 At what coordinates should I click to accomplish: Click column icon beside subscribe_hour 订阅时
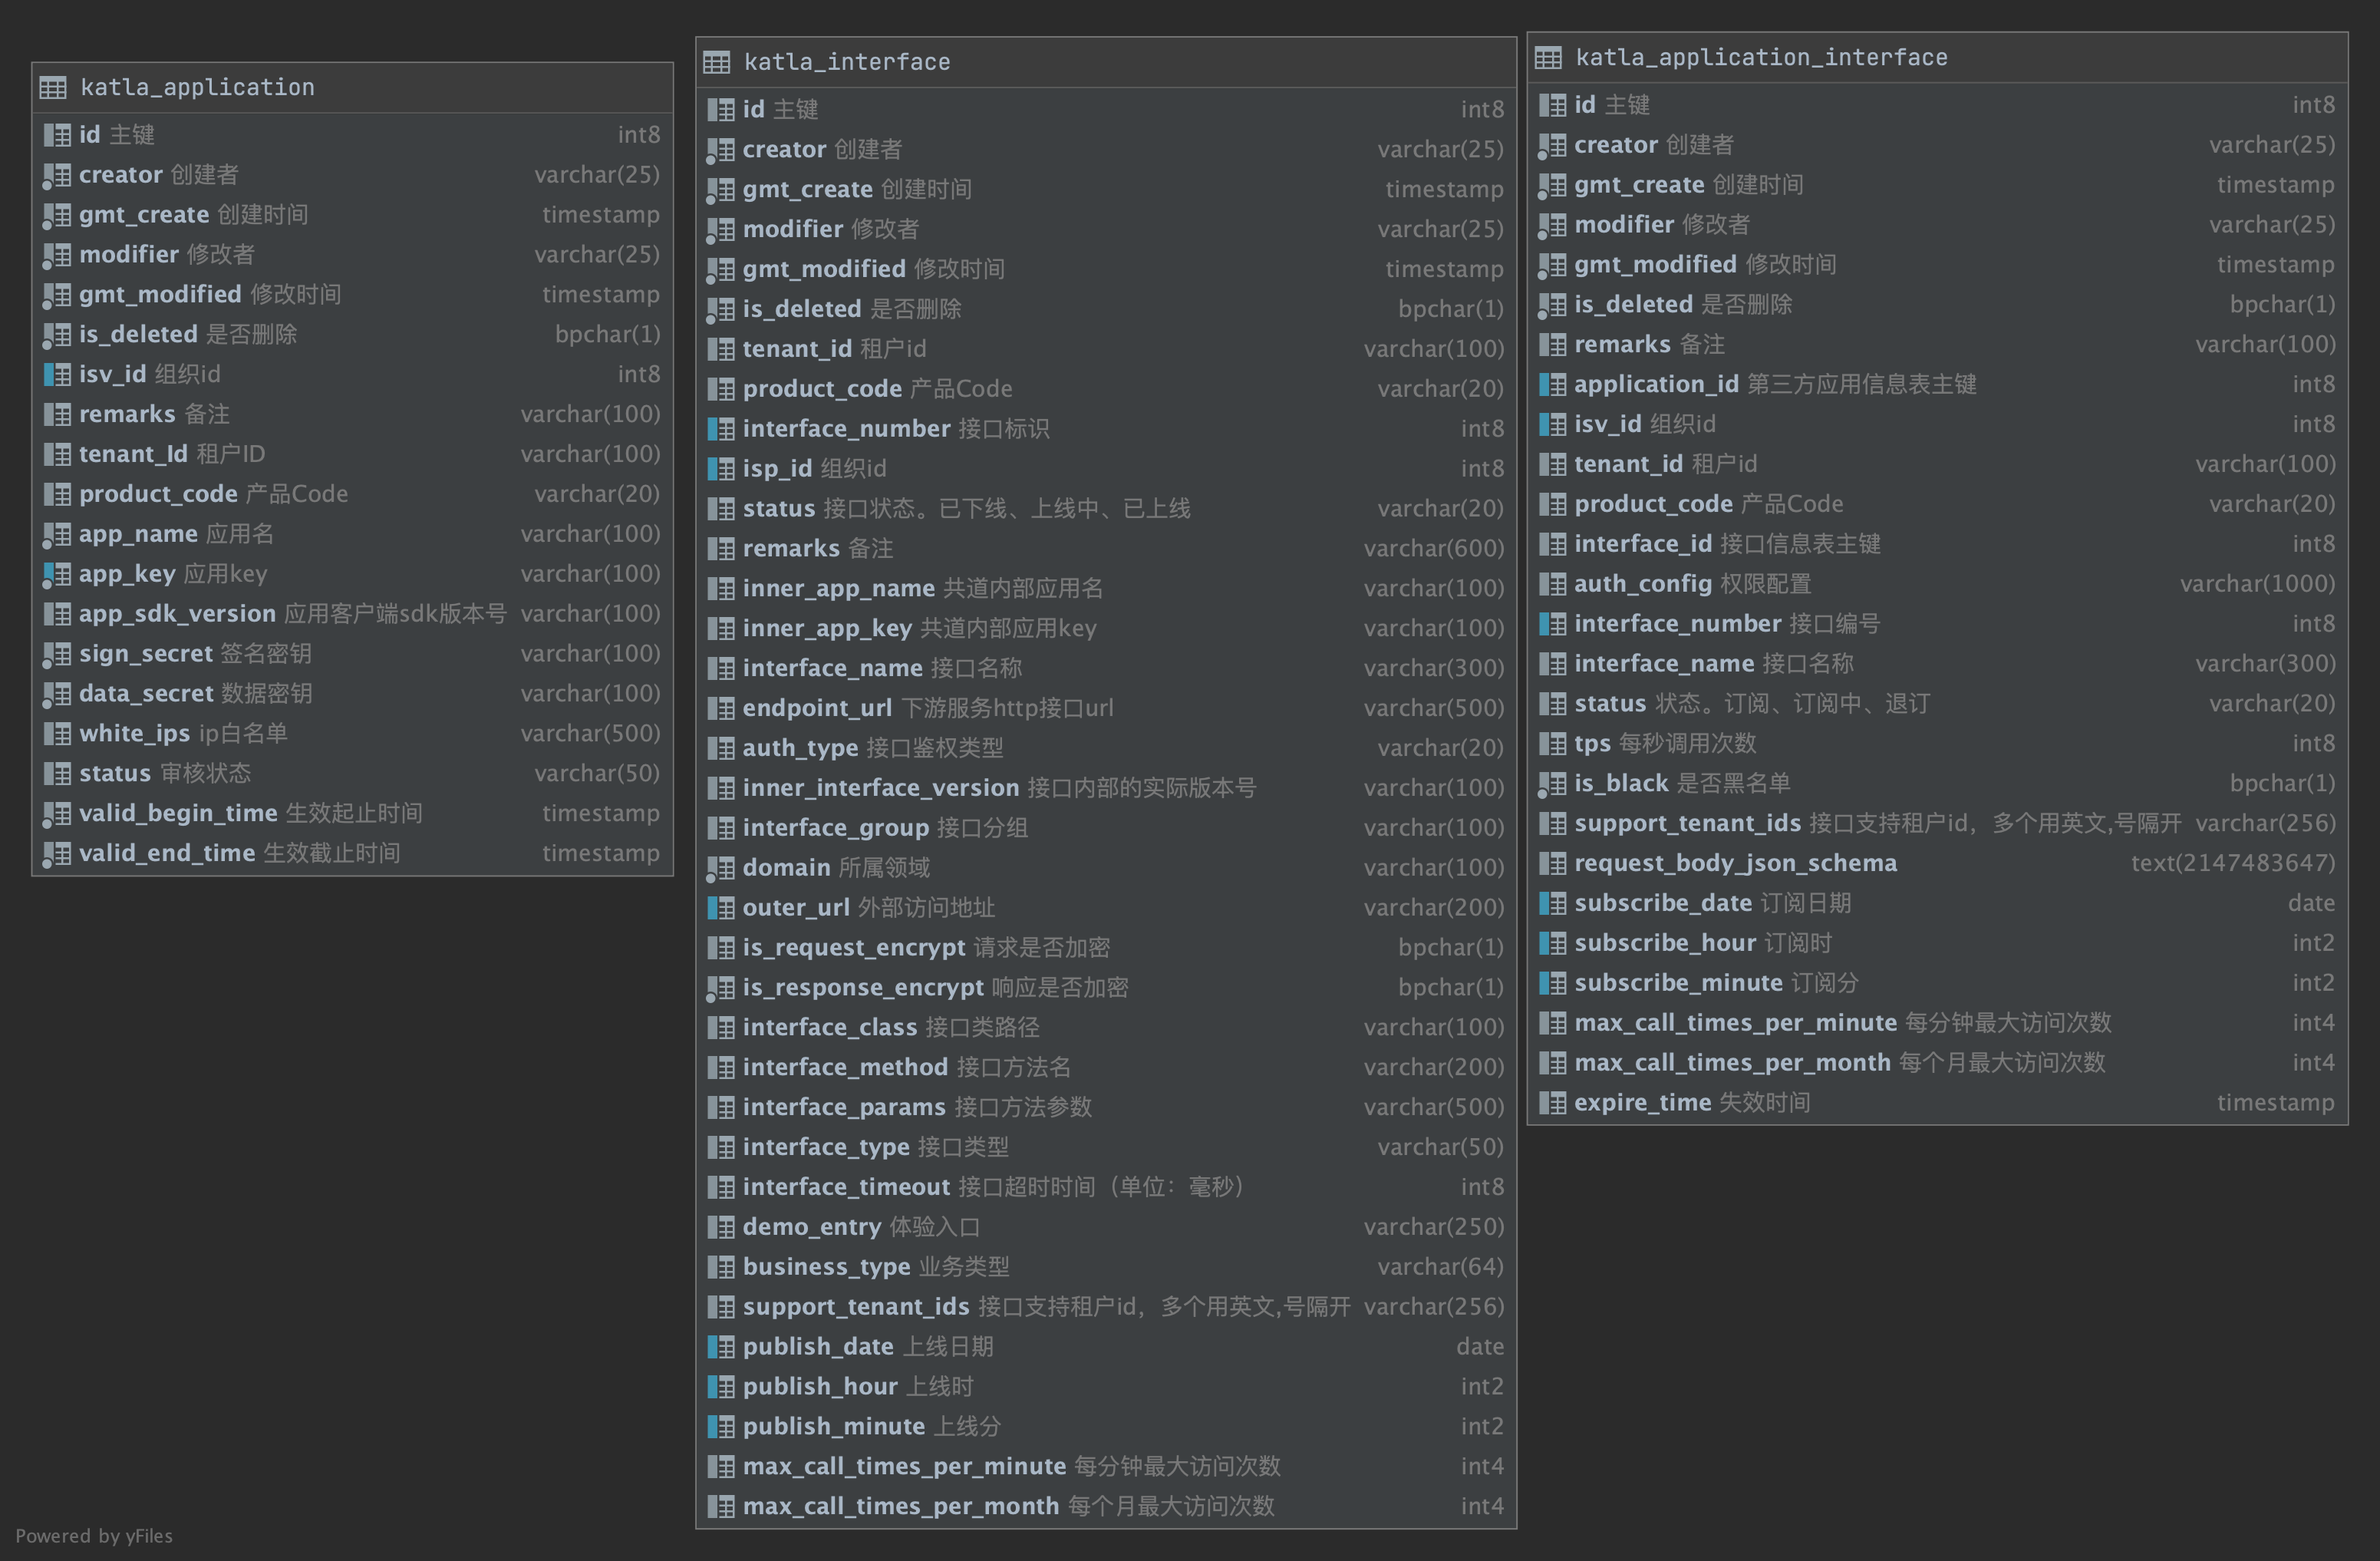(x=1552, y=943)
